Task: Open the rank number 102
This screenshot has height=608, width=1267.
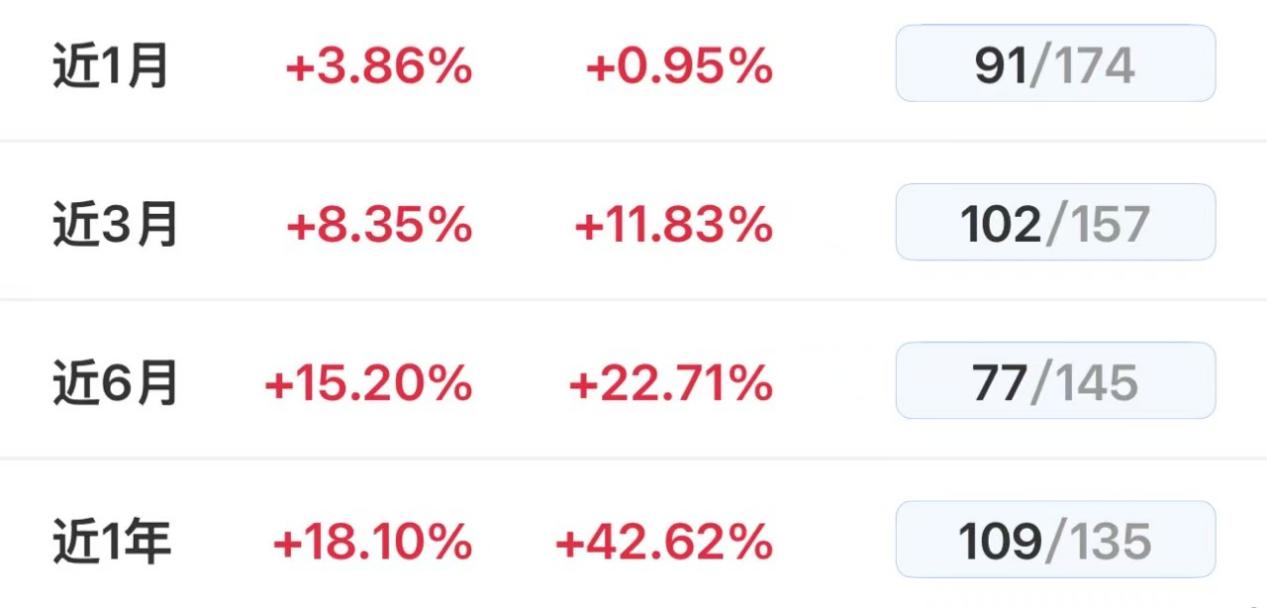Action: pos(1001,225)
